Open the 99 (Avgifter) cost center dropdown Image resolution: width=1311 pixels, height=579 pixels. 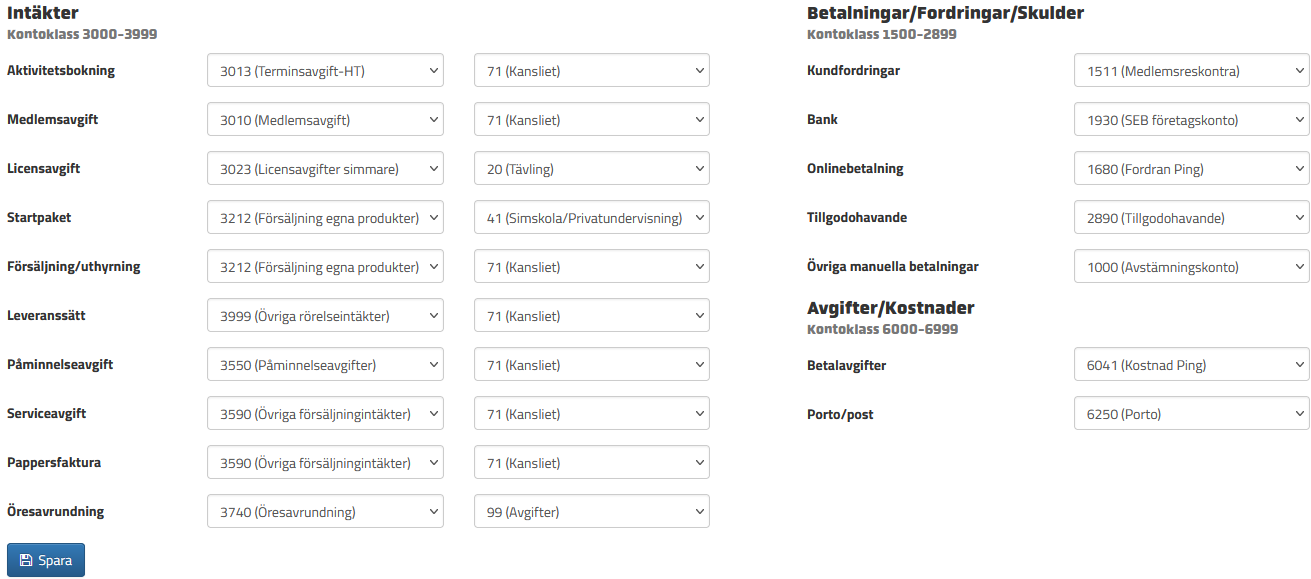[x=591, y=512]
